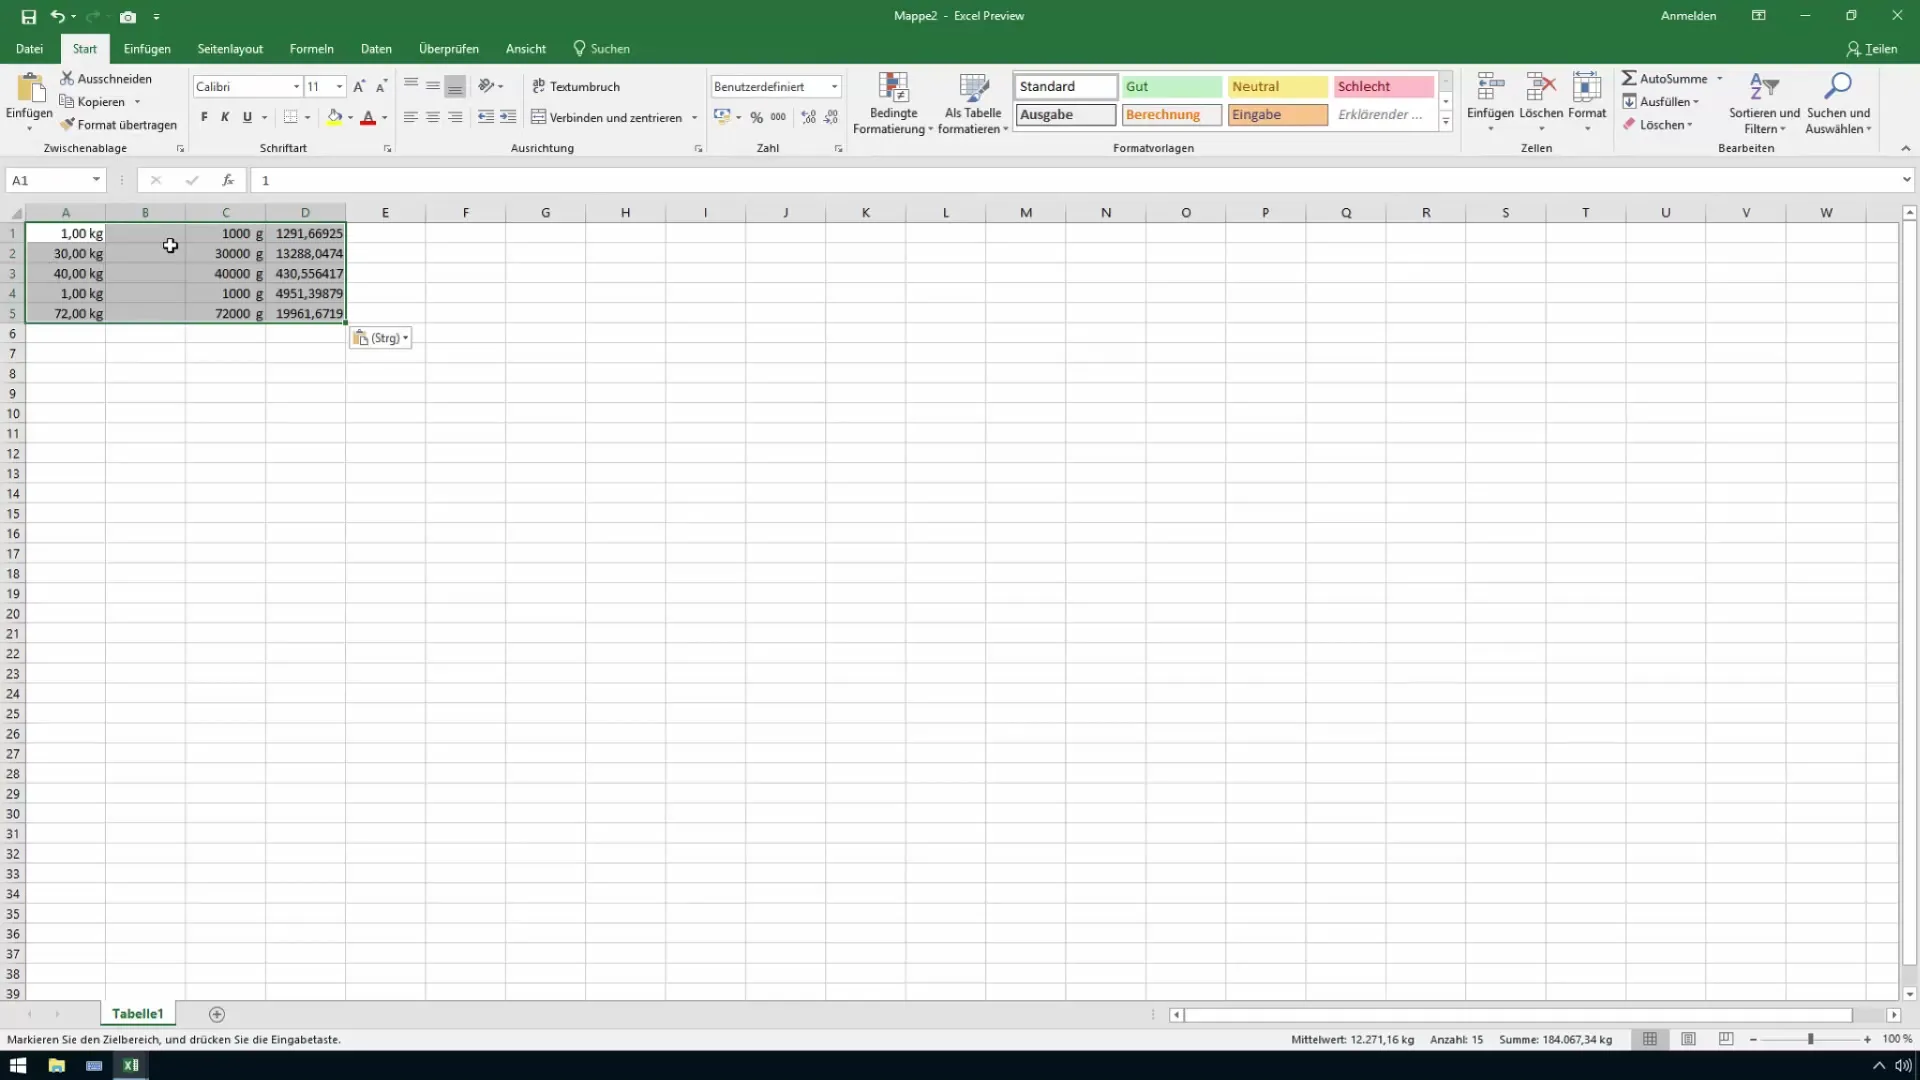Switch to the Daten tab
Image resolution: width=1920 pixels, height=1080 pixels.
point(376,48)
